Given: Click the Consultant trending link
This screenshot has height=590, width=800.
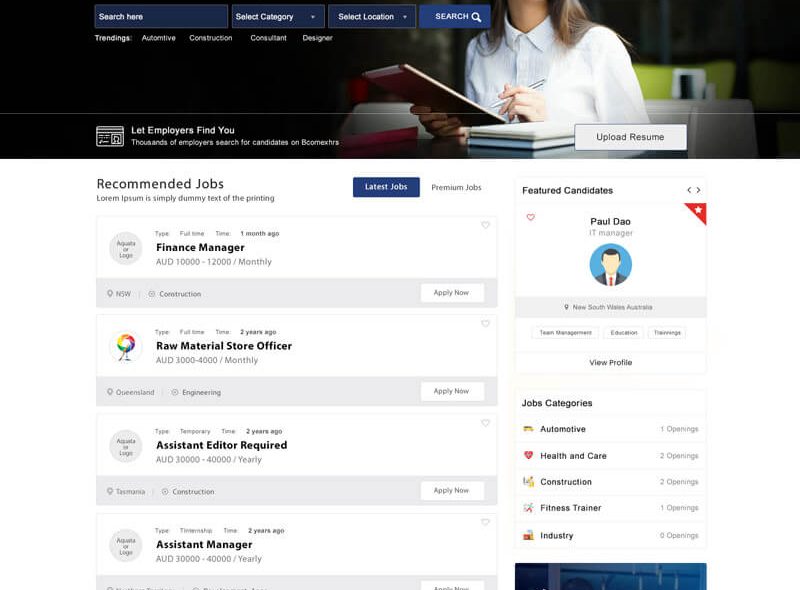Looking at the screenshot, I should 268,38.
